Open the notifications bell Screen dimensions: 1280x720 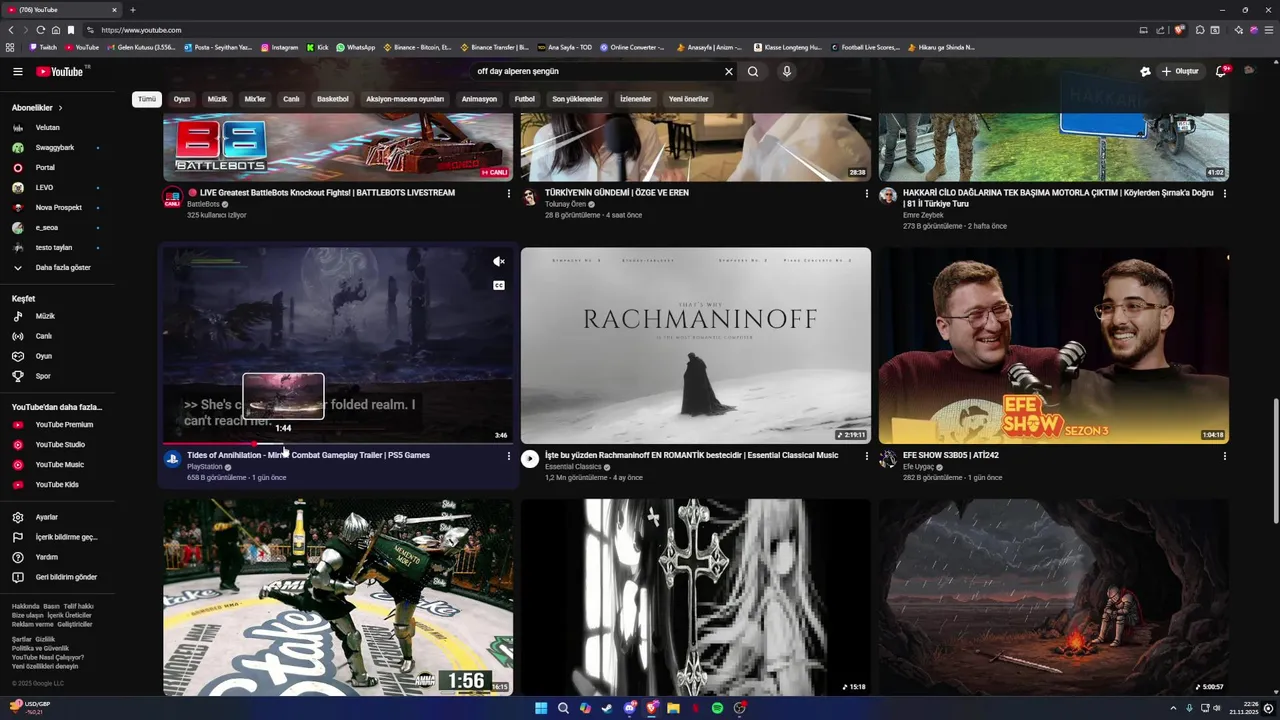click(1221, 71)
